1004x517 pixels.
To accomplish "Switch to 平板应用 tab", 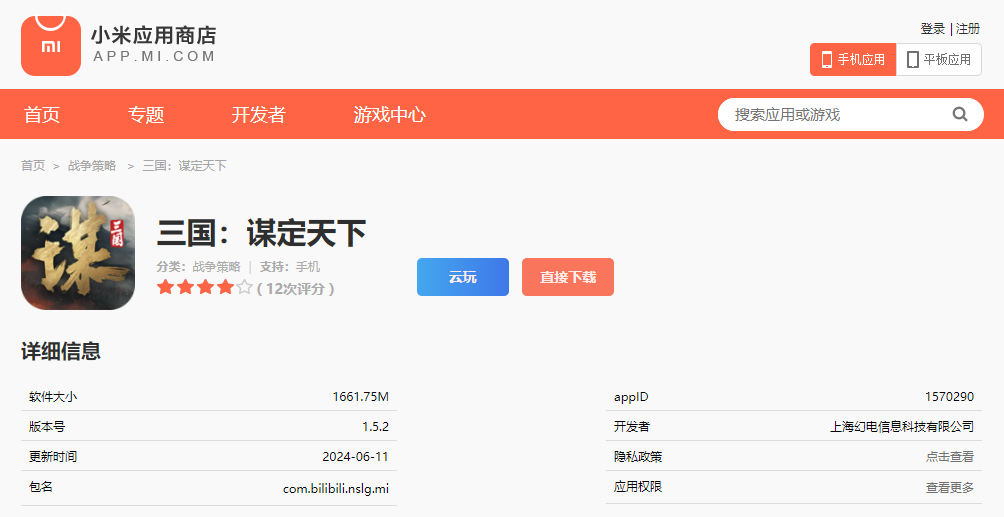I will 939,60.
